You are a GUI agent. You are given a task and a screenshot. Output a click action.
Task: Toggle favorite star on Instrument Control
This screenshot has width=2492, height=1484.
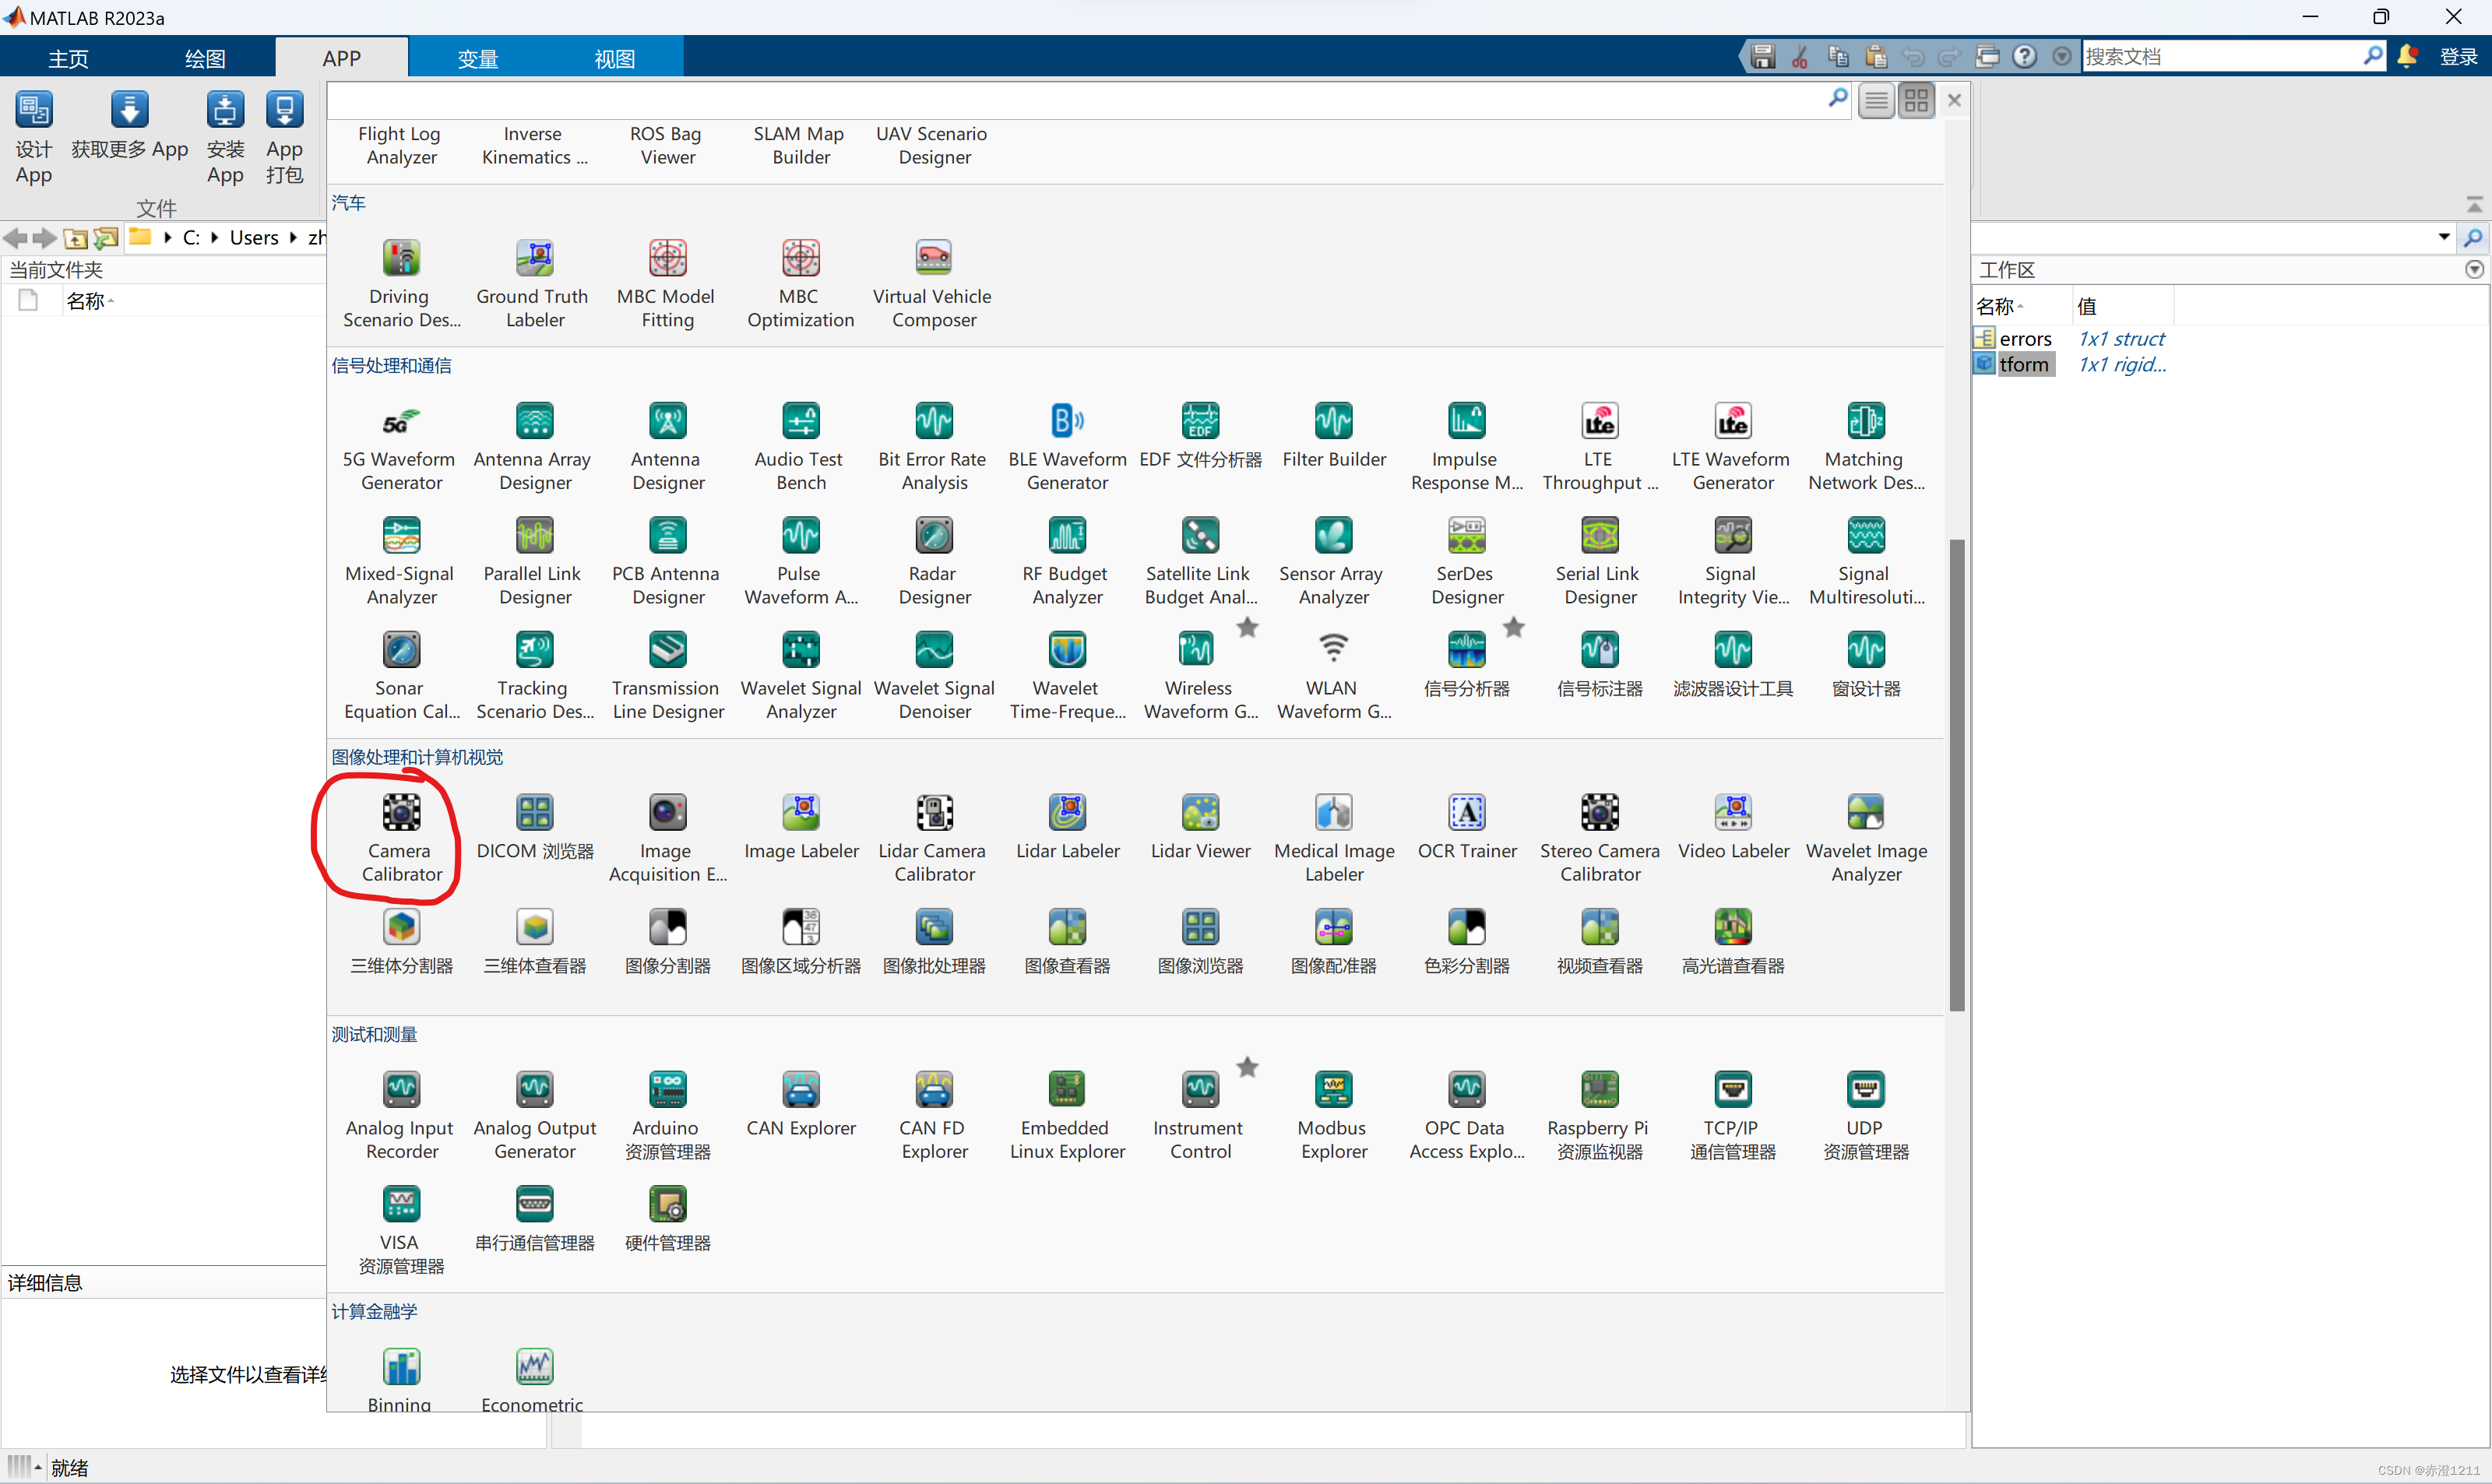click(x=1247, y=1067)
